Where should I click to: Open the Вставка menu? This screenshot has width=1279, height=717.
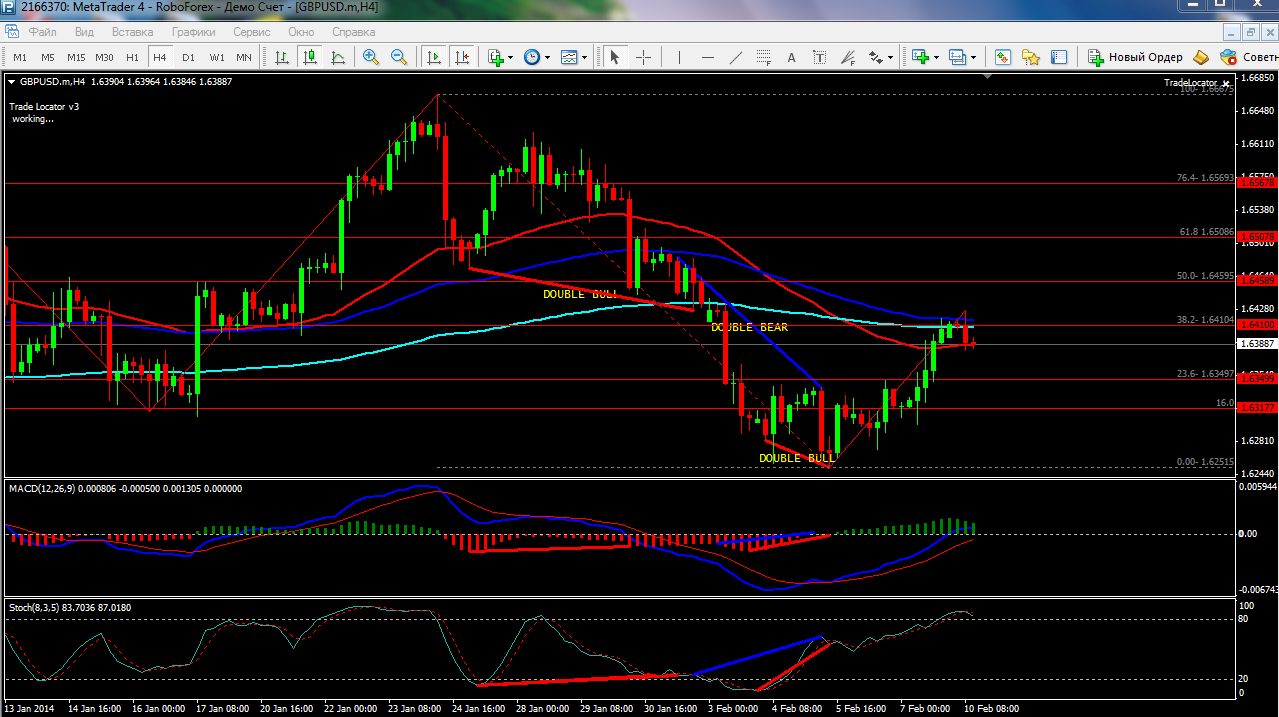133,31
